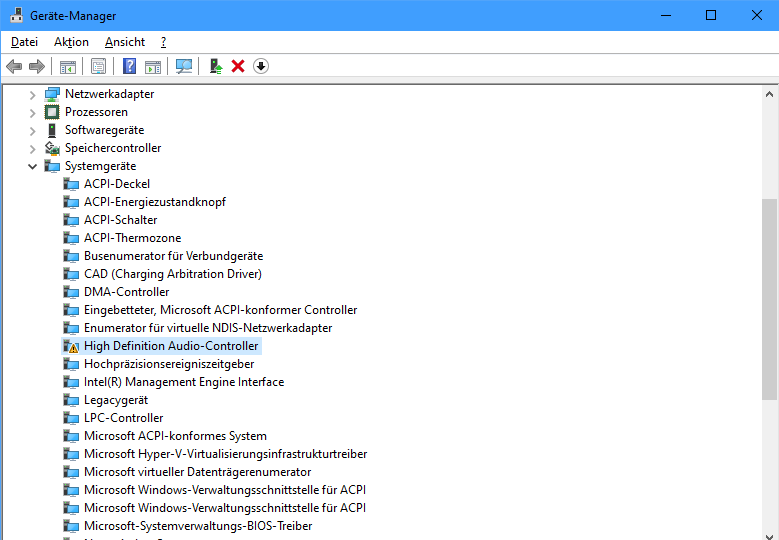The image size is (779, 540).
Task: Expand the Prozessoren node
Action: 32,113
